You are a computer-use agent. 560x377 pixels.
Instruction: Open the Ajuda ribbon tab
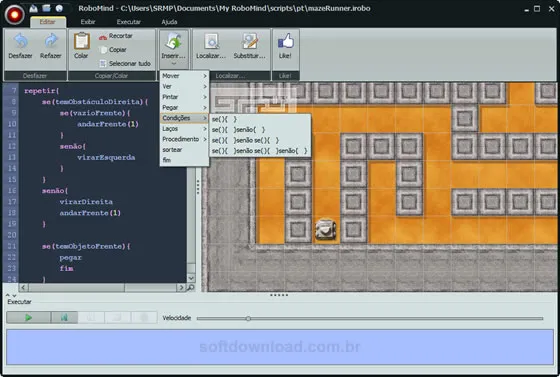(169, 22)
